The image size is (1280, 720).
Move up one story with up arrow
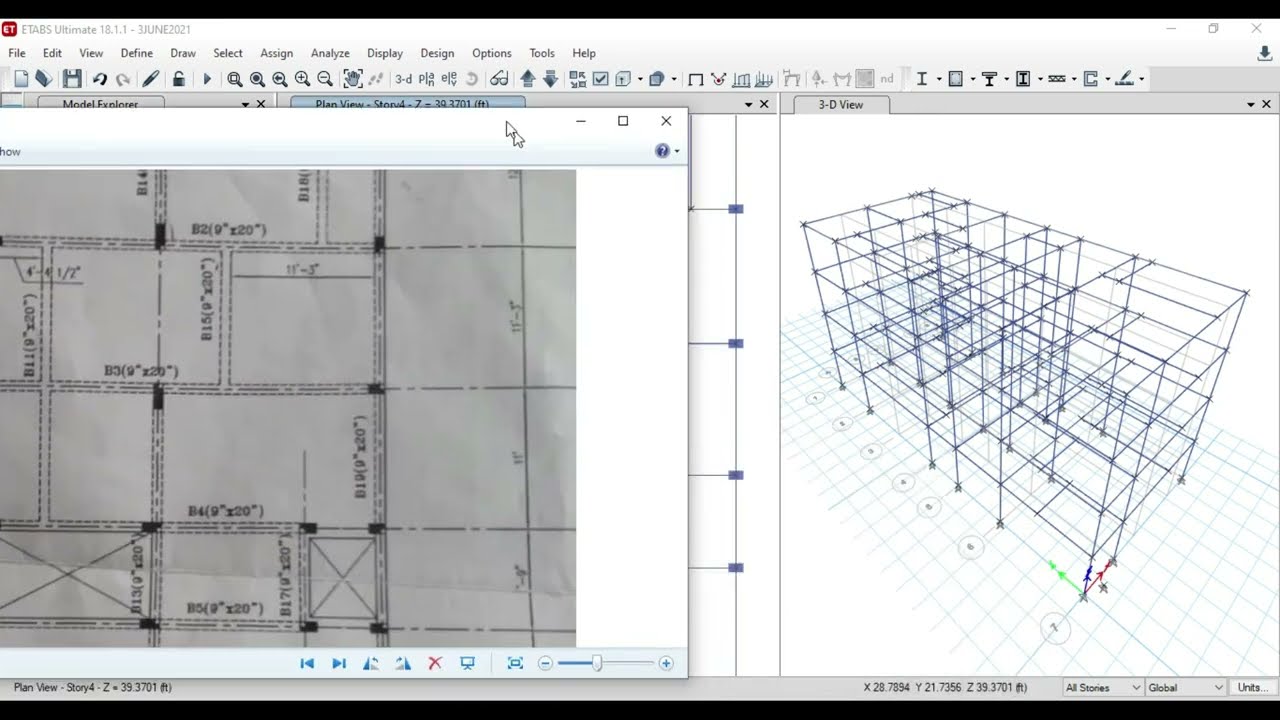point(528,79)
